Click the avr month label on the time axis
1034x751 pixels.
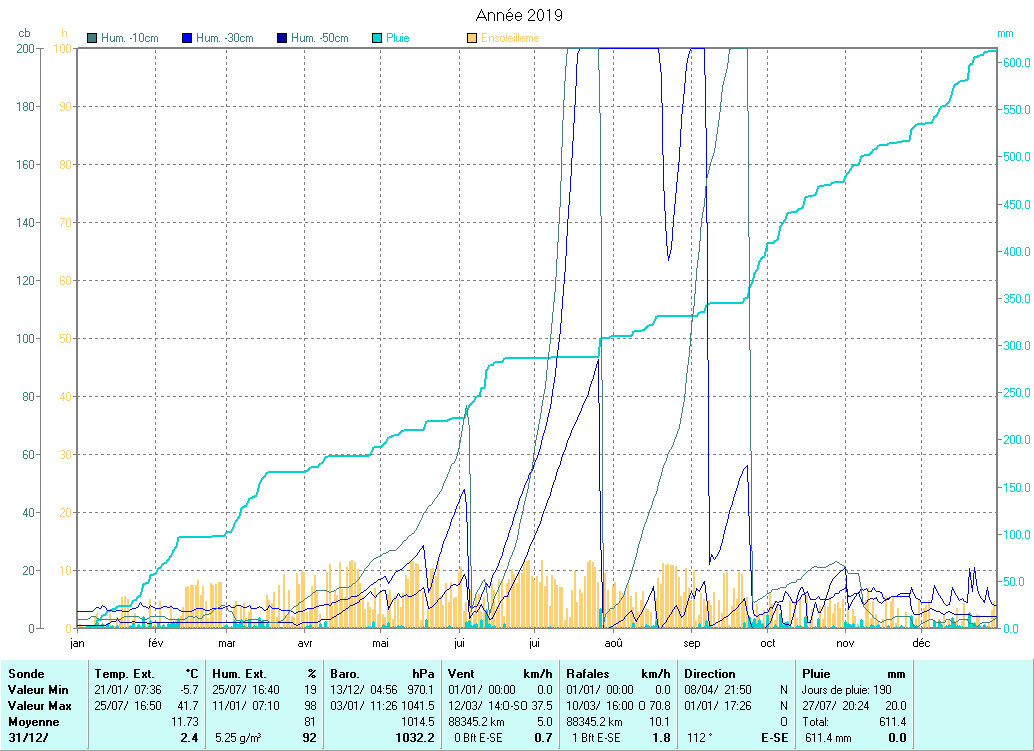[306, 644]
